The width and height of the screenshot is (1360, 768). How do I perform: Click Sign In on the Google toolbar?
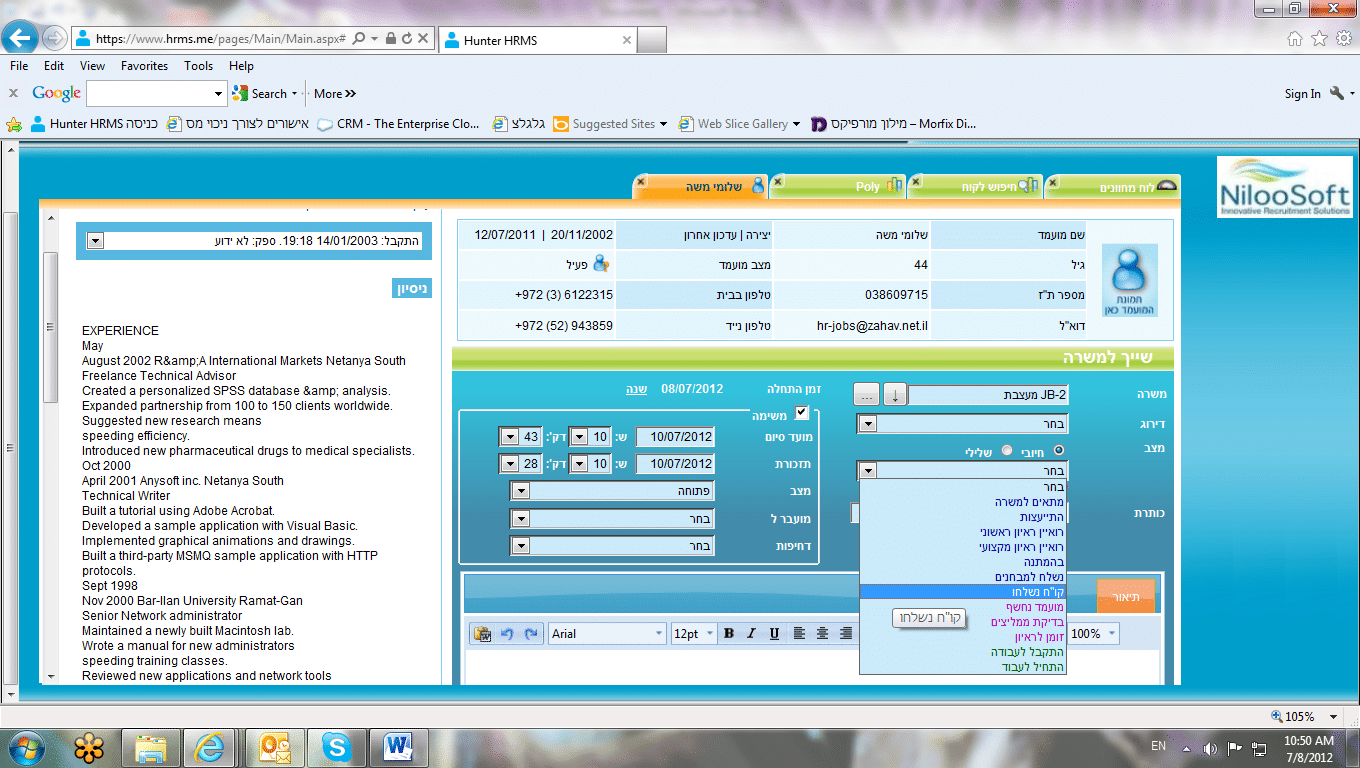pos(1302,93)
